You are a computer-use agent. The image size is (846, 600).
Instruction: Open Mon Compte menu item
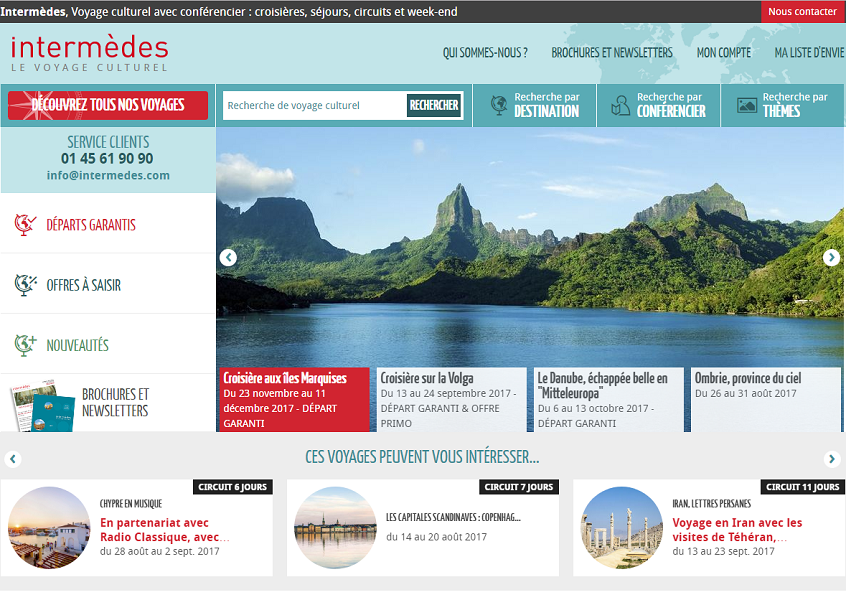[724, 53]
